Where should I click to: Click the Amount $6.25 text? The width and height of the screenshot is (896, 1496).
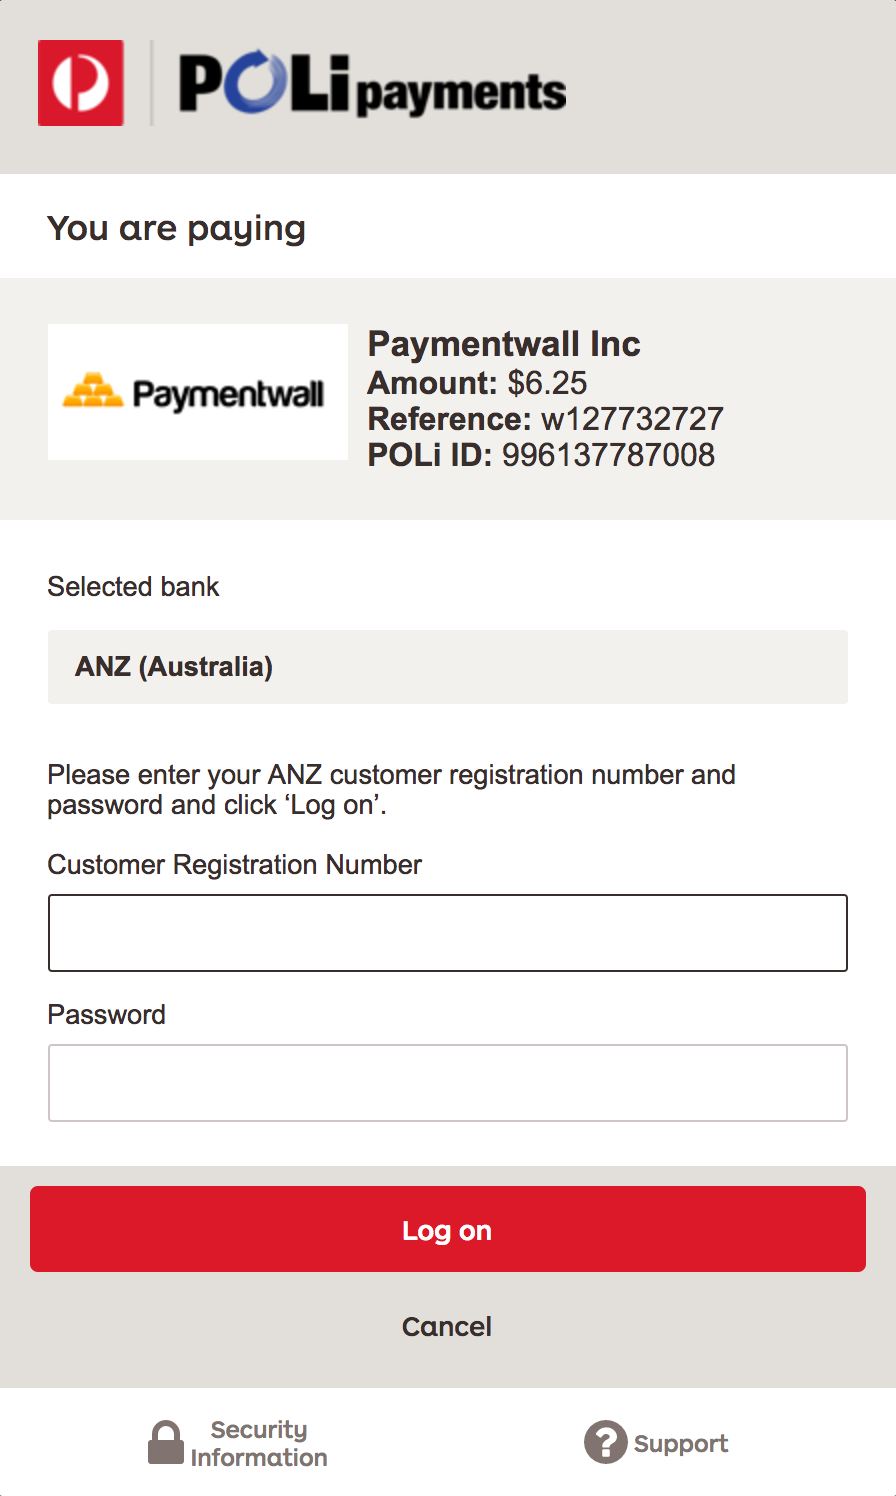click(x=477, y=383)
